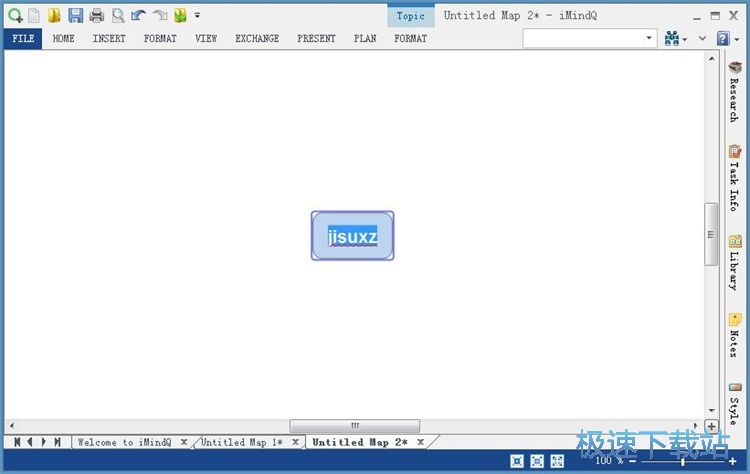This screenshot has height=474, width=750.
Task: Switch to the HOME ribbon tab
Action: (63, 39)
